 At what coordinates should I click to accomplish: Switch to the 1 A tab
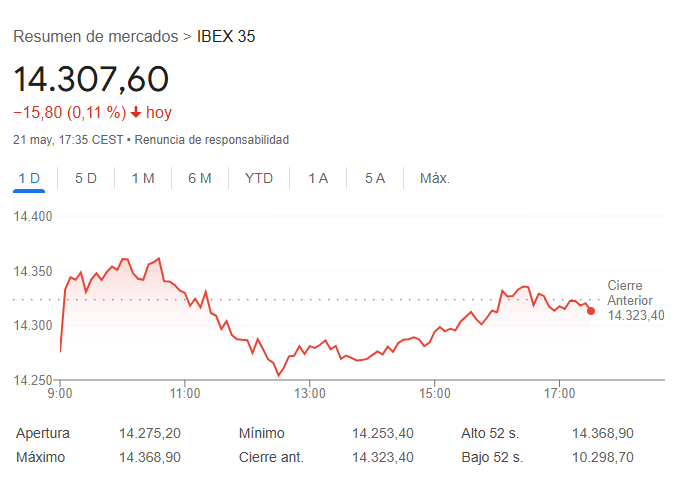(x=318, y=178)
